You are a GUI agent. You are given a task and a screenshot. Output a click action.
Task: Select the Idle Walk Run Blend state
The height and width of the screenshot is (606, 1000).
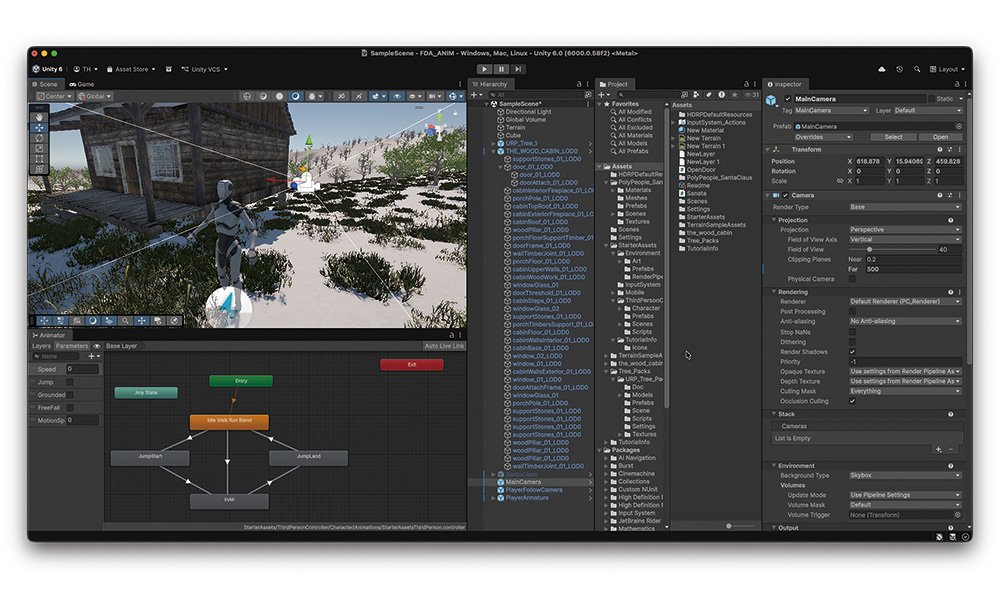coord(229,421)
